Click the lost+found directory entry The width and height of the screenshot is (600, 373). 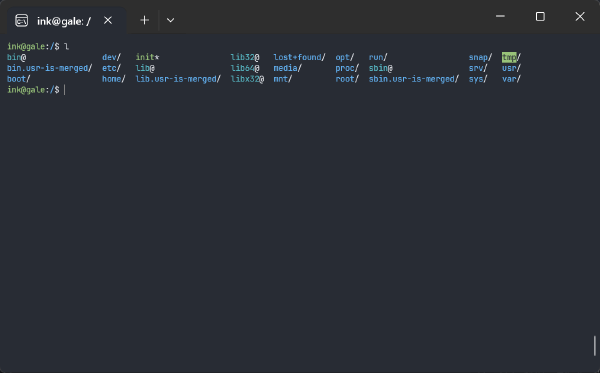click(x=299, y=57)
